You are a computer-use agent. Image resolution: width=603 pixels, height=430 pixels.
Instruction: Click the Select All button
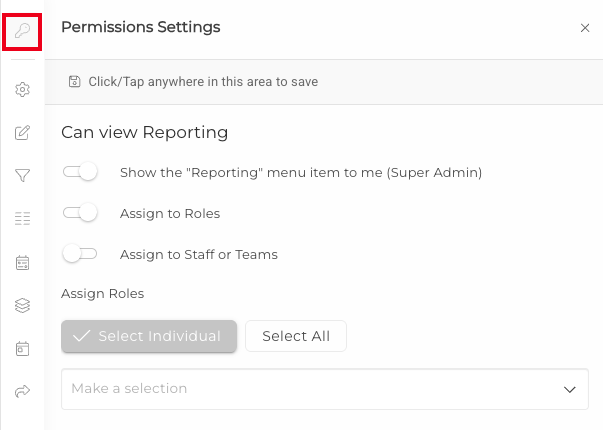(x=296, y=336)
